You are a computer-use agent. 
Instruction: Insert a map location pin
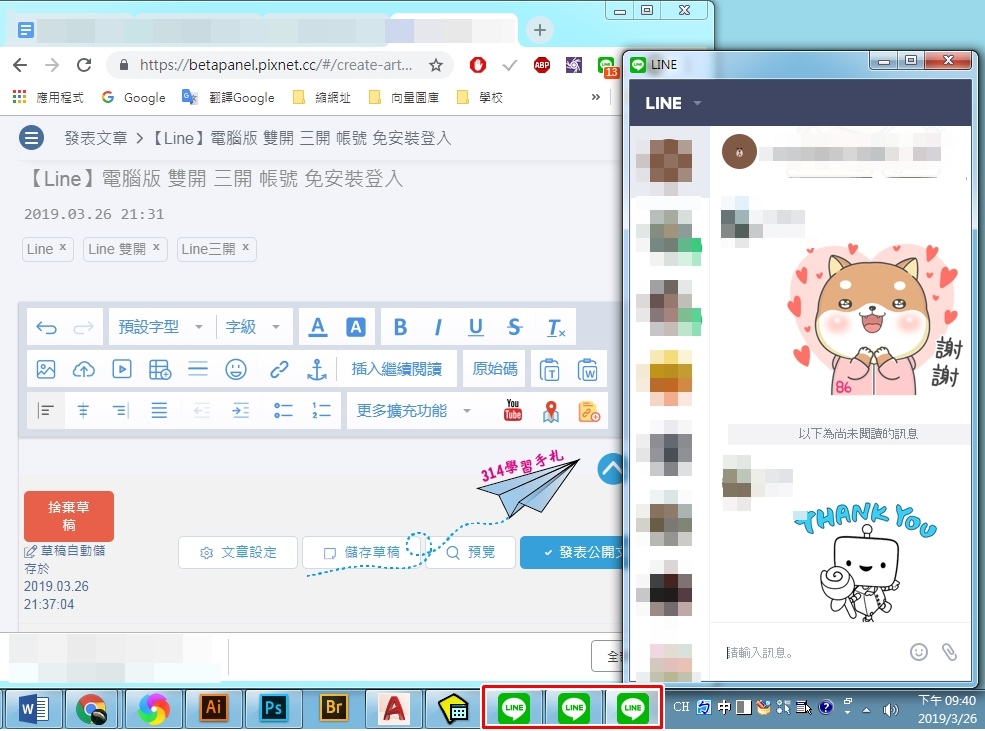point(551,411)
